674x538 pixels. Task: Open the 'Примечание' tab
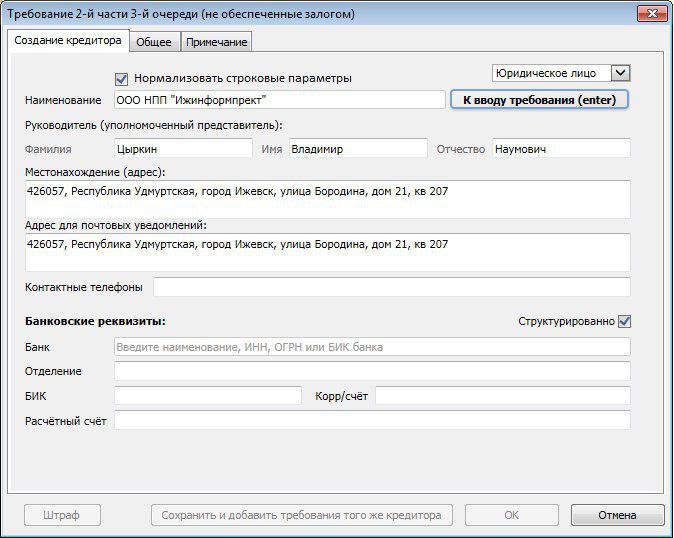coord(216,42)
